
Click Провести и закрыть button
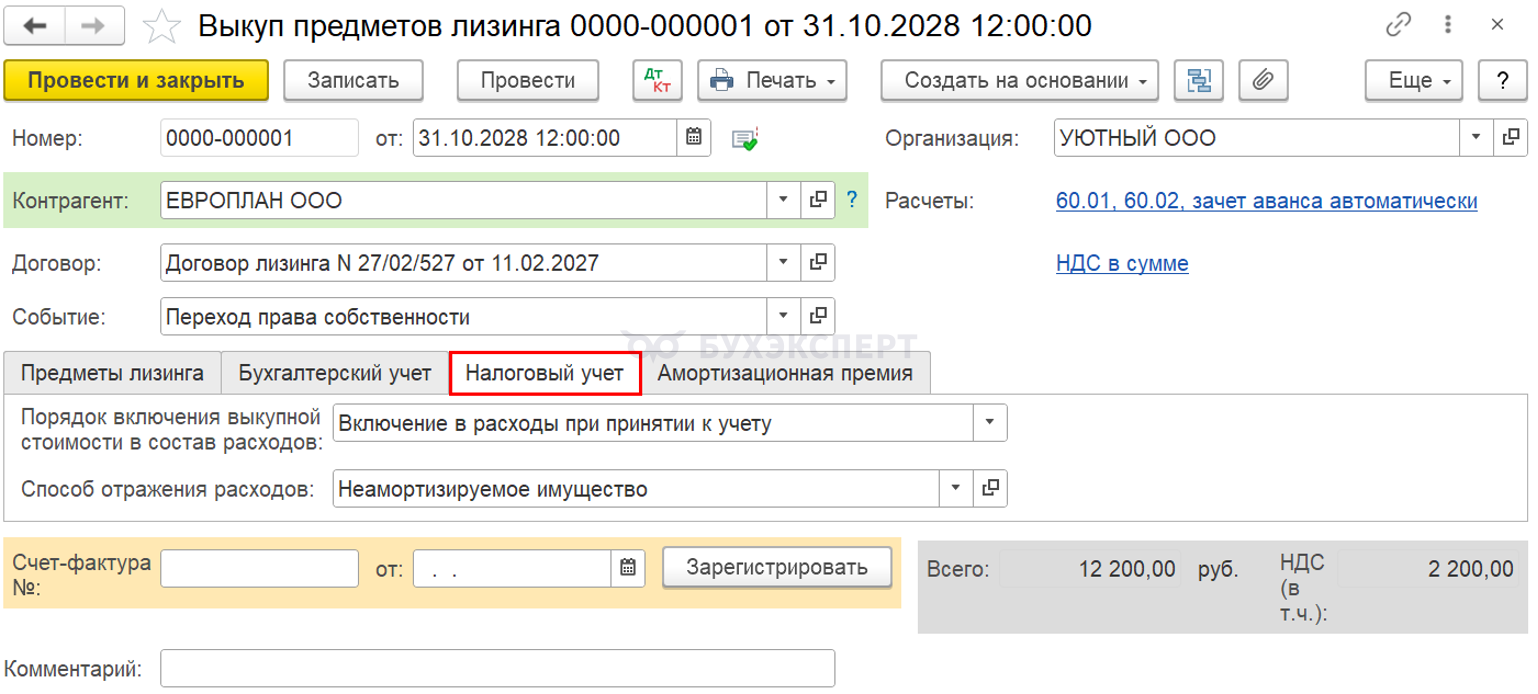pyautogui.click(x=136, y=81)
